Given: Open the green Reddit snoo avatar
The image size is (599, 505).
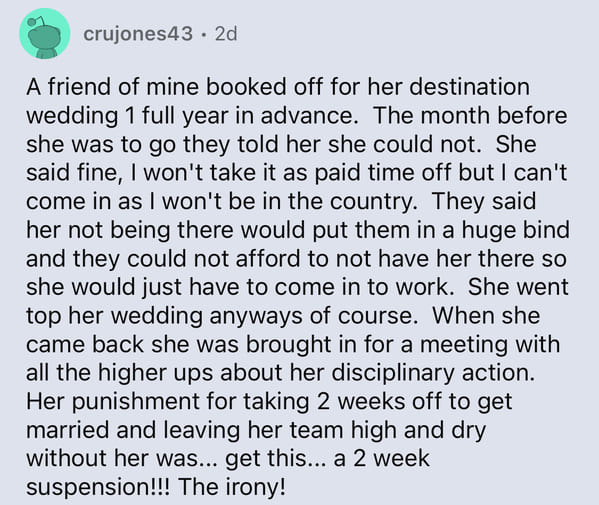Looking at the screenshot, I should tap(45, 33).
